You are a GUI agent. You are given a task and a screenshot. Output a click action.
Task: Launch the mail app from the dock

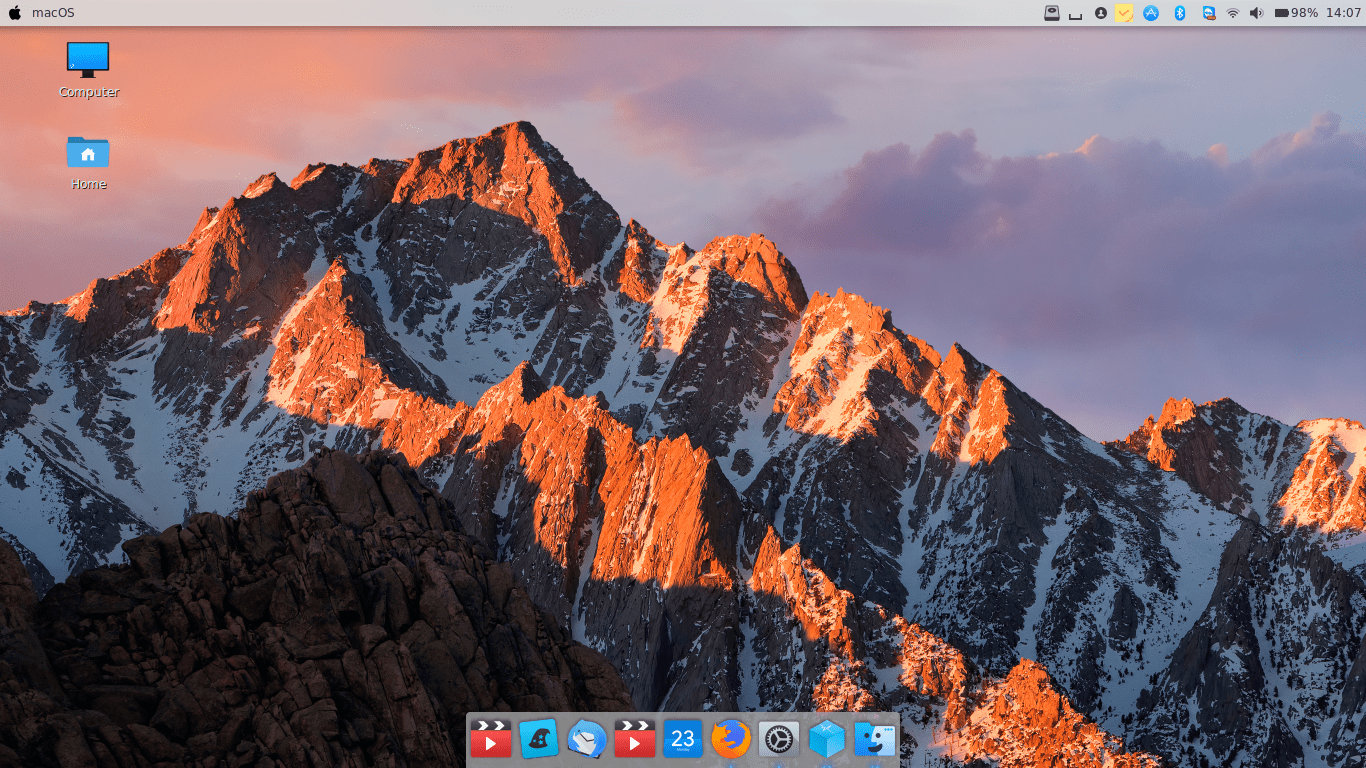(x=587, y=739)
